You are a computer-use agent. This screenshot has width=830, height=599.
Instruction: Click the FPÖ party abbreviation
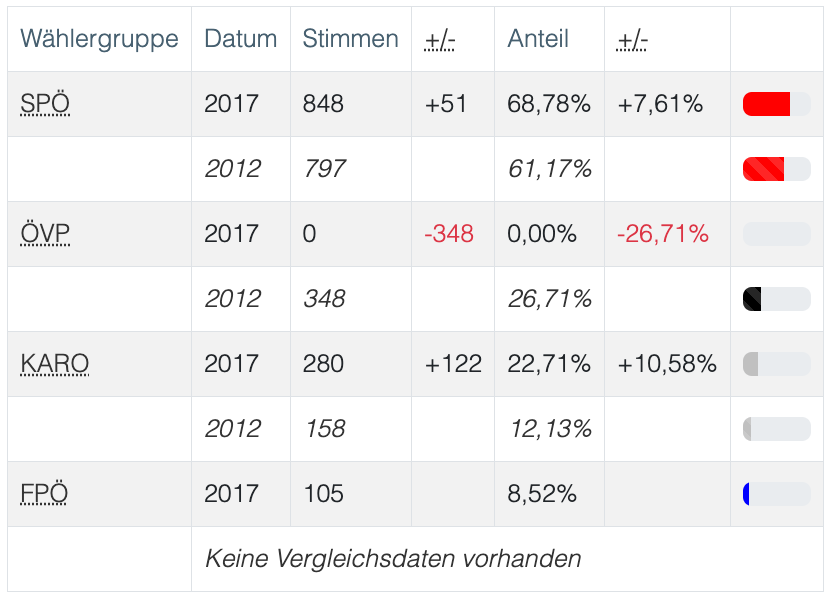click(x=45, y=494)
